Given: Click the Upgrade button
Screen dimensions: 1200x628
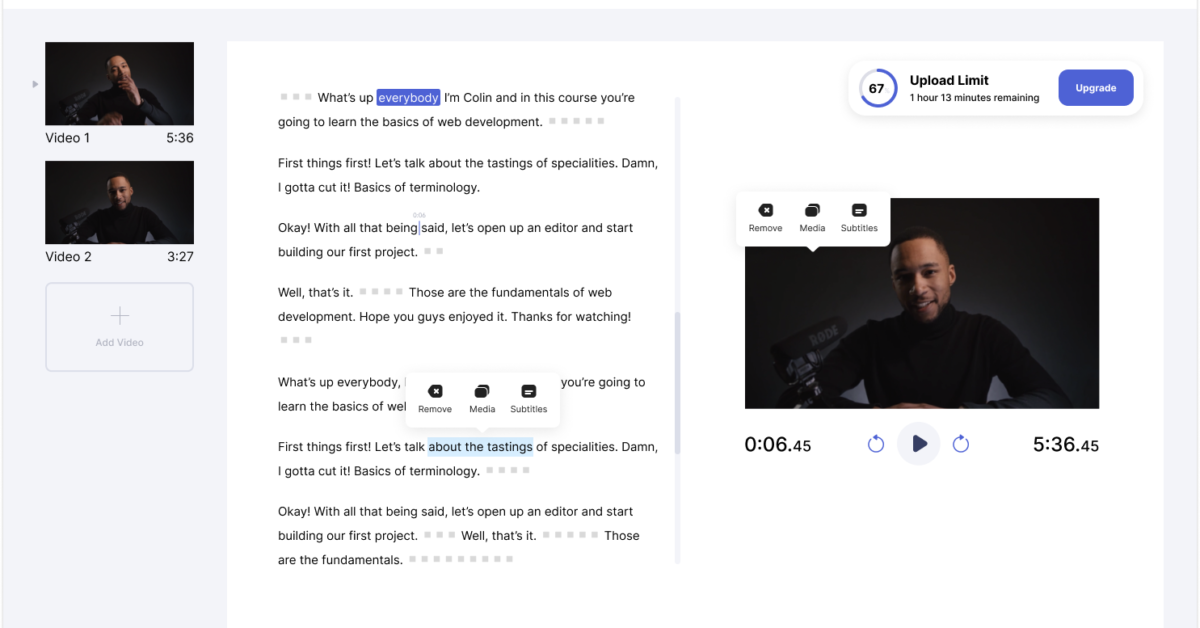Looking at the screenshot, I should point(1096,88).
